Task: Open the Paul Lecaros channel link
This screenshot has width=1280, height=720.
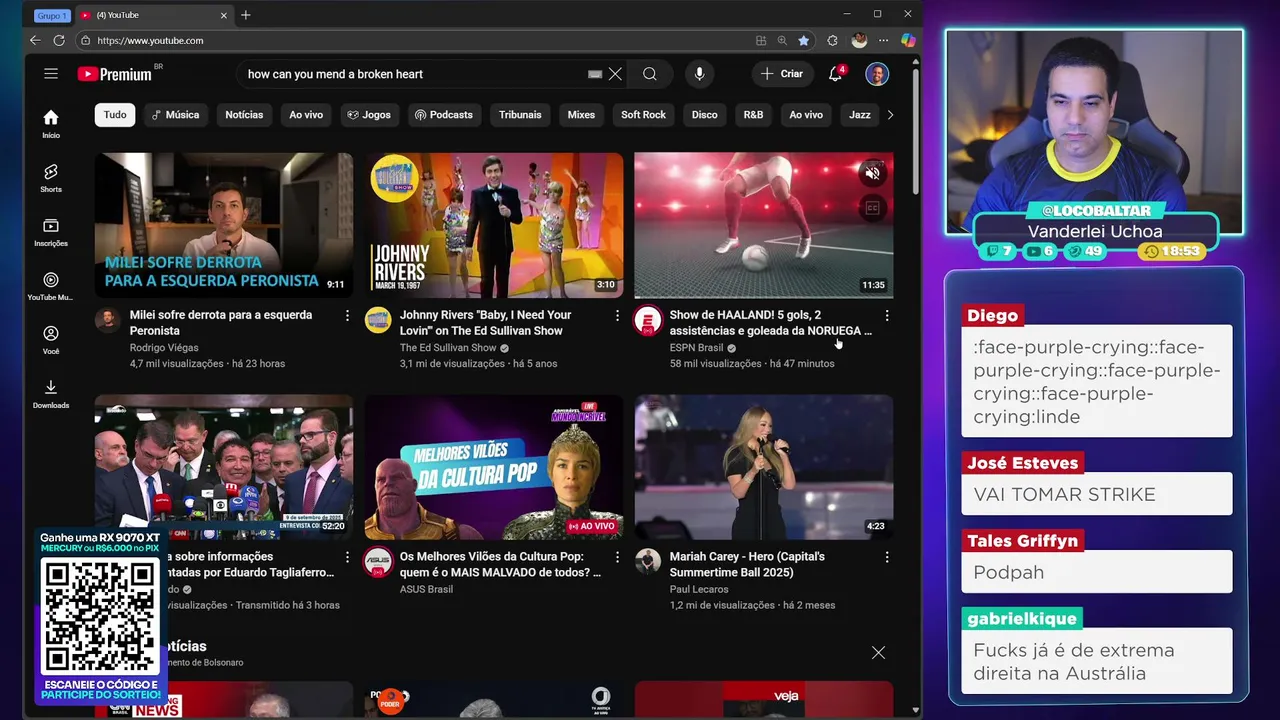Action: click(697, 590)
